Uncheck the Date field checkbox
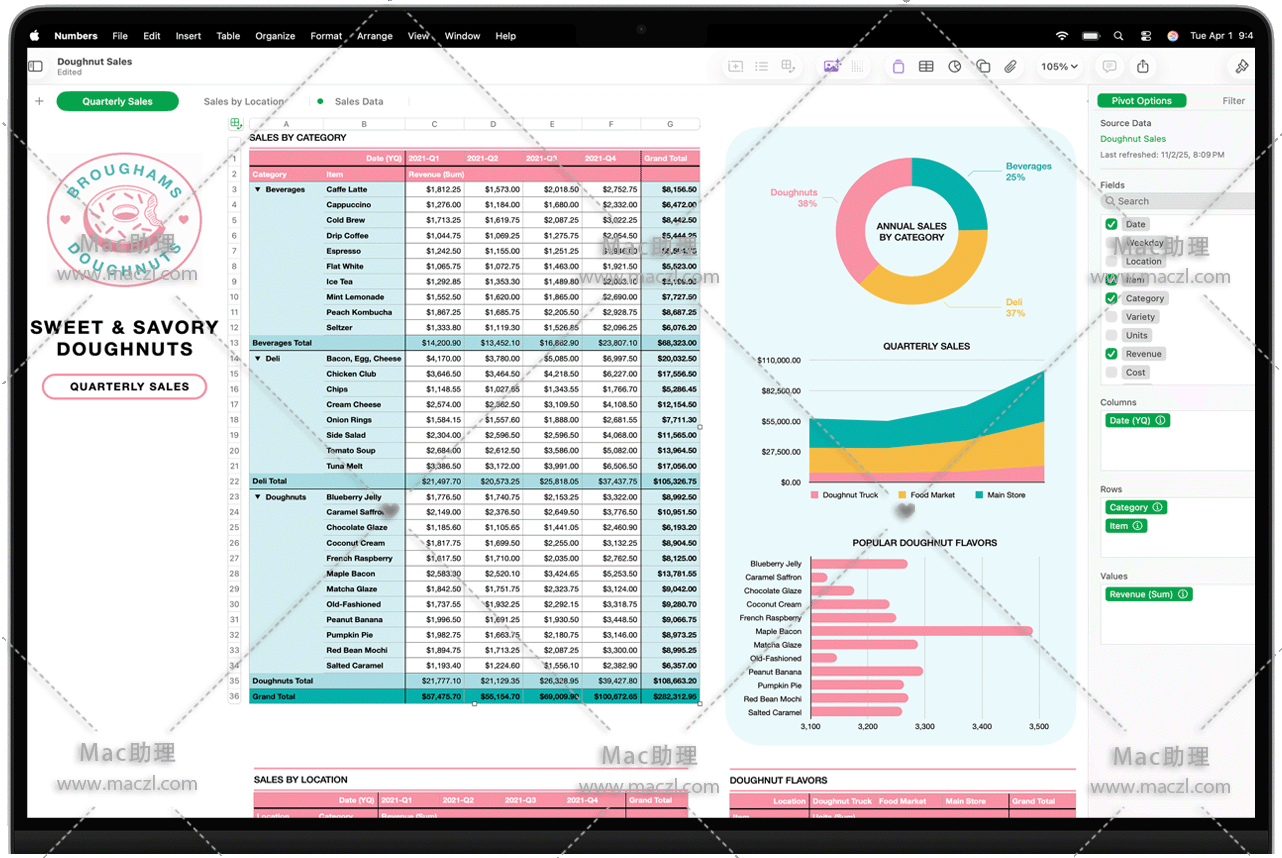The image size is (1282, 858). [x=1111, y=224]
